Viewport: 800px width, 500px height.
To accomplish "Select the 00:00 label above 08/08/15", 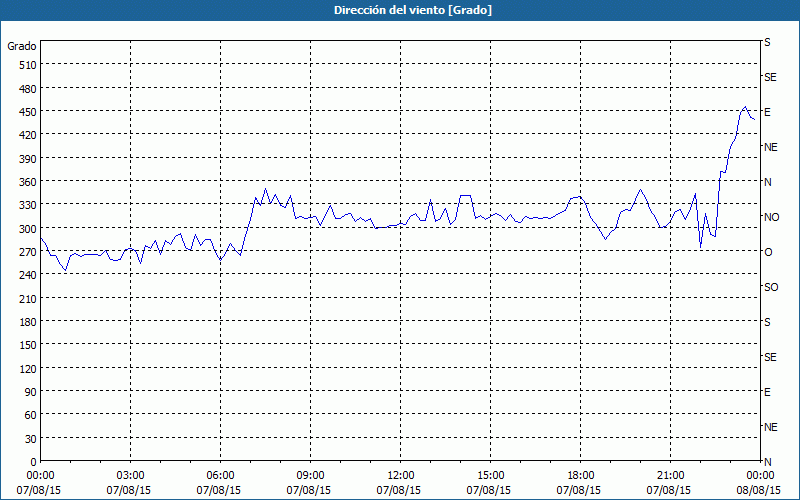I will coord(760,476).
